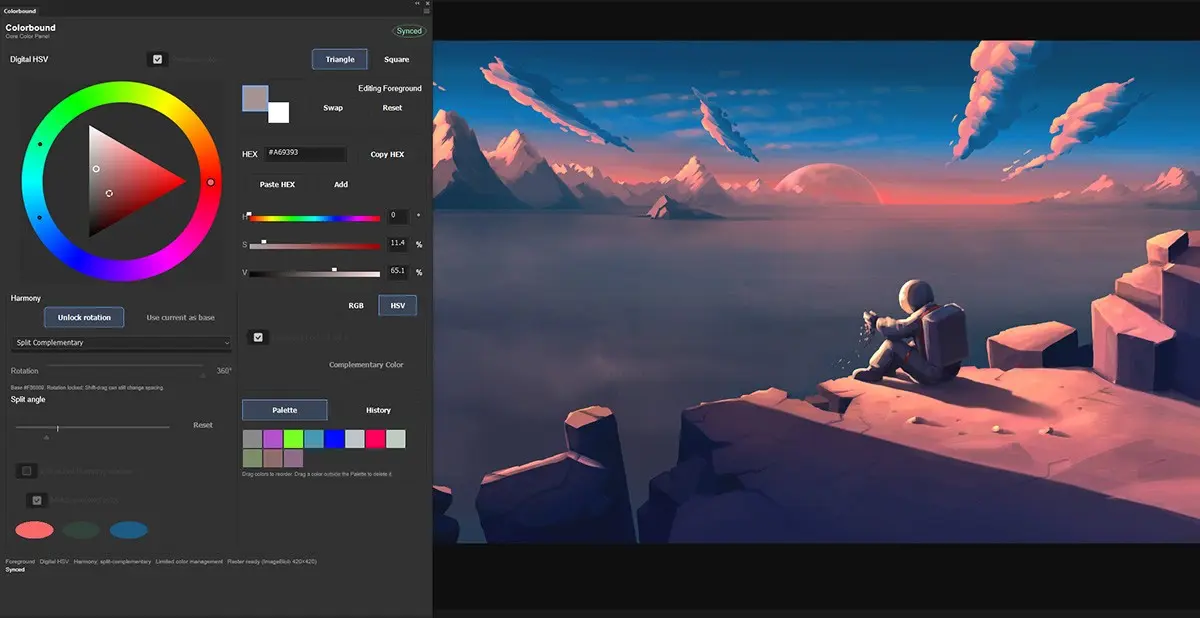Viewport: 1200px width, 618px height.
Task: Click the Saturation value field showing 11.4
Action: pos(398,243)
